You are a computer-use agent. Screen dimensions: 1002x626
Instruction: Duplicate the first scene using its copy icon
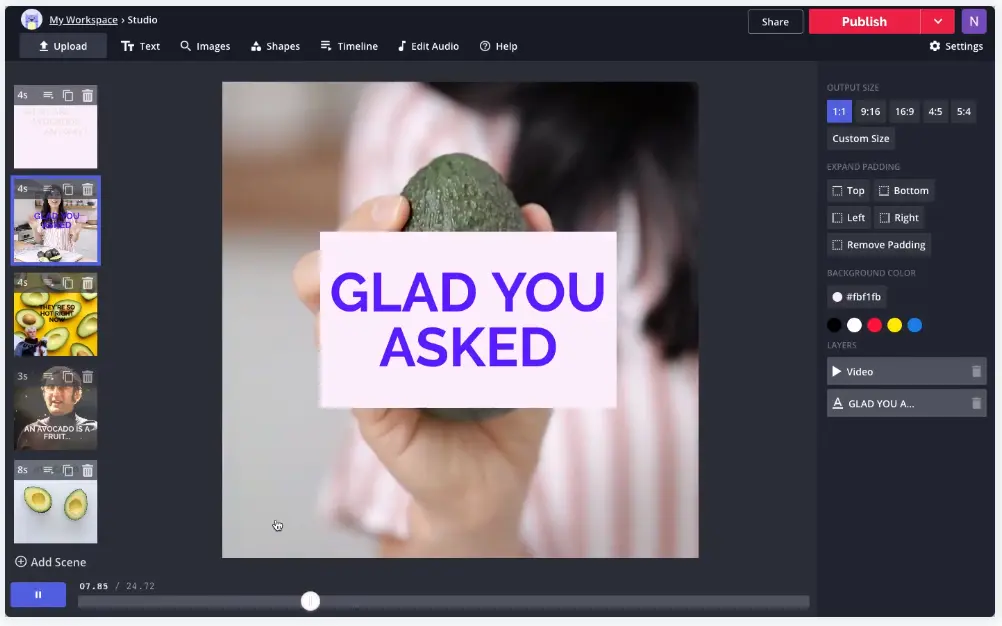68,96
